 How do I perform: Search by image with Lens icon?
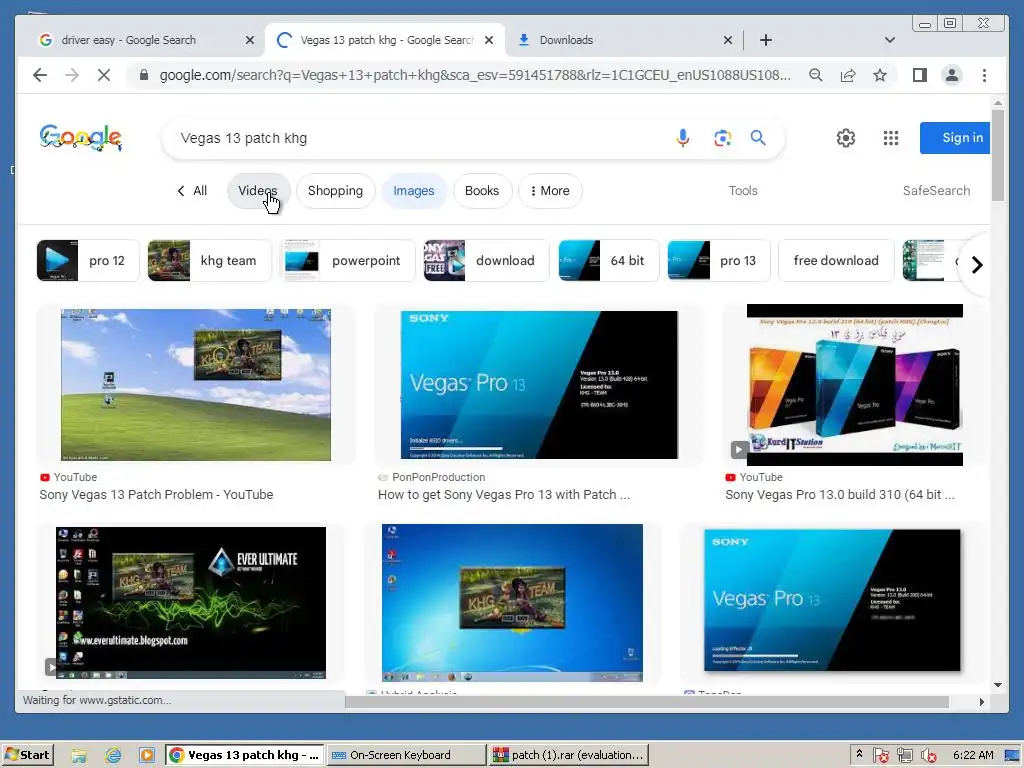pos(722,138)
